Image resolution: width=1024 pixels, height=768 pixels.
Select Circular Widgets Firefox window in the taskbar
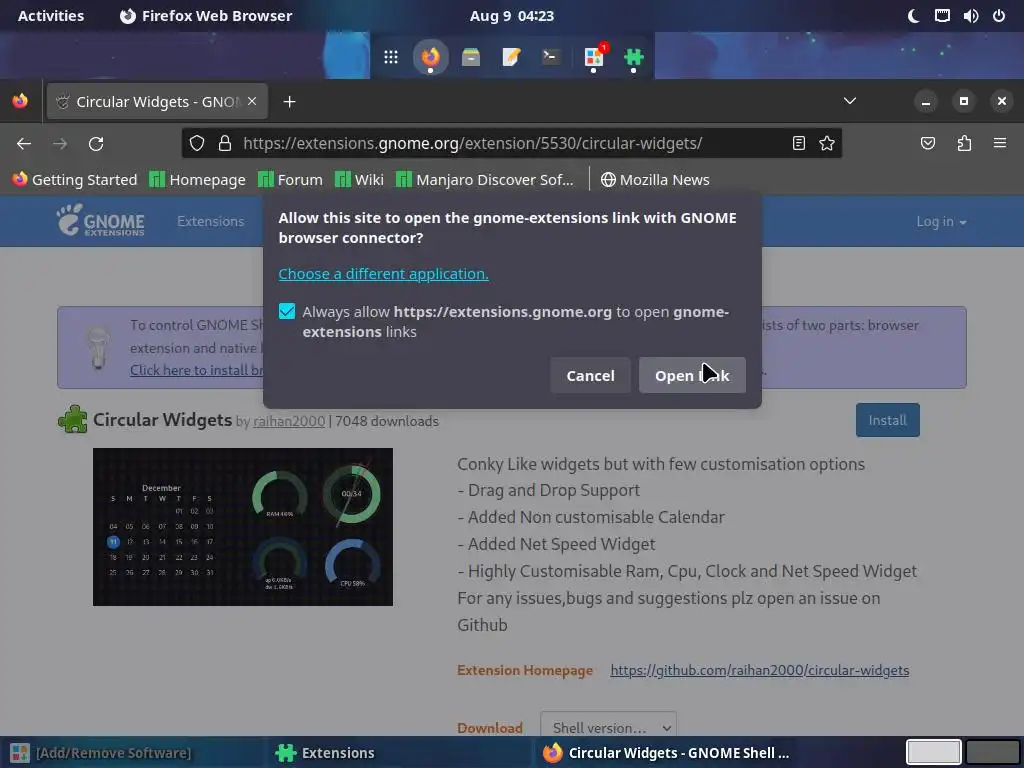click(x=666, y=753)
